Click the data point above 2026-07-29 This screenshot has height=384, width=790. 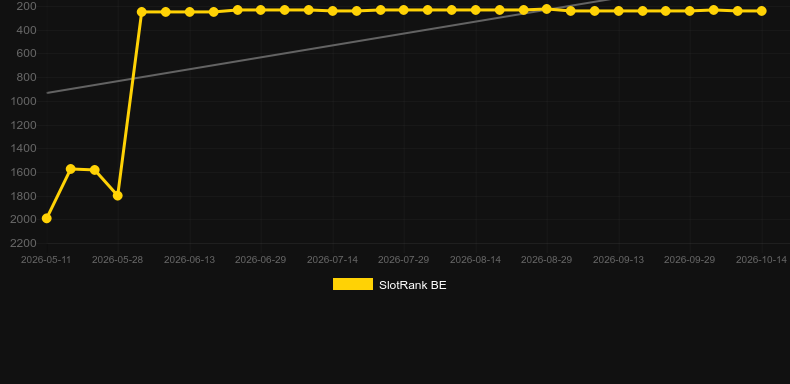click(x=404, y=10)
